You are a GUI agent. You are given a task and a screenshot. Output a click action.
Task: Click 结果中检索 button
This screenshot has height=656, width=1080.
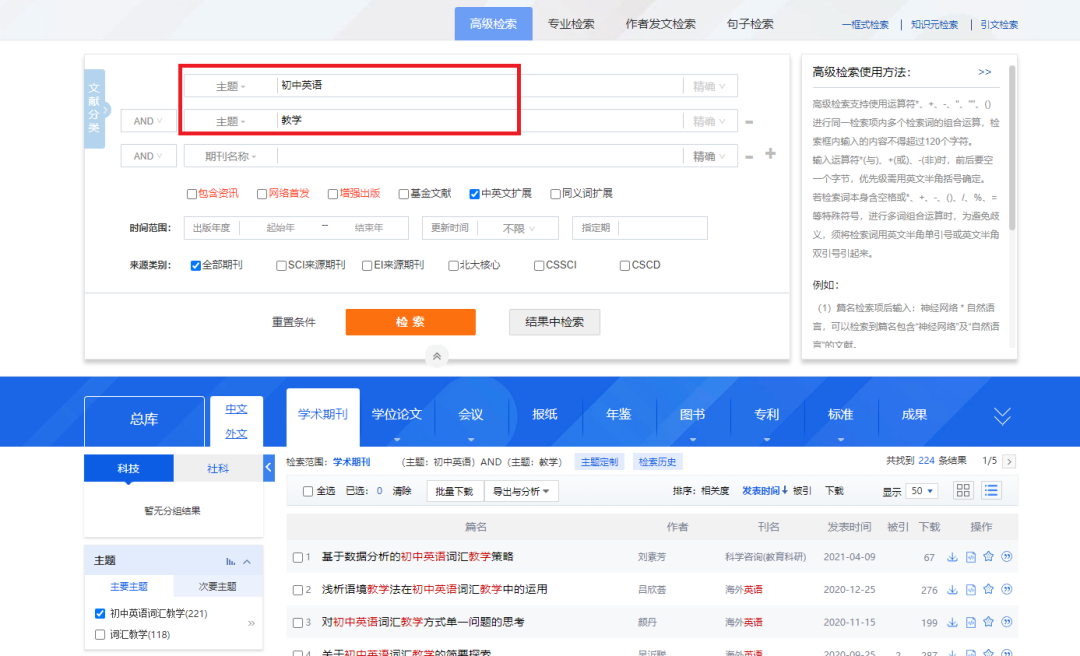554,322
